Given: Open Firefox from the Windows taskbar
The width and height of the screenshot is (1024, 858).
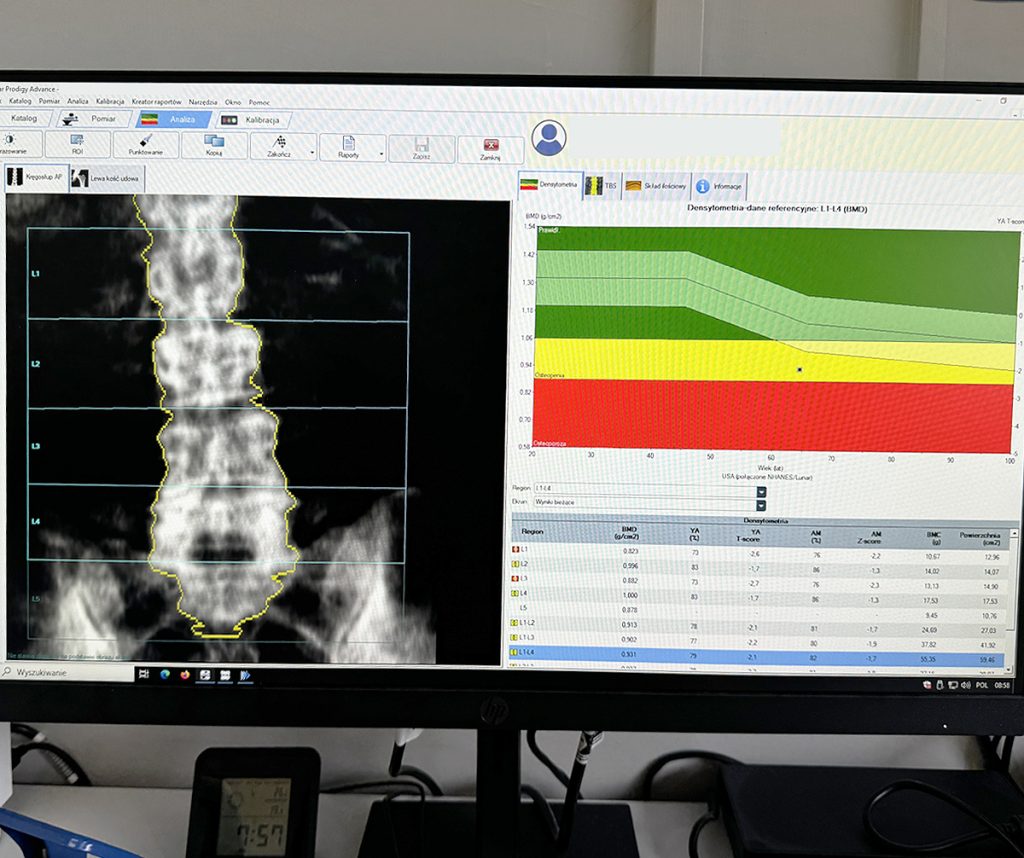Looking at the screenshot, I should click(184, 675).
